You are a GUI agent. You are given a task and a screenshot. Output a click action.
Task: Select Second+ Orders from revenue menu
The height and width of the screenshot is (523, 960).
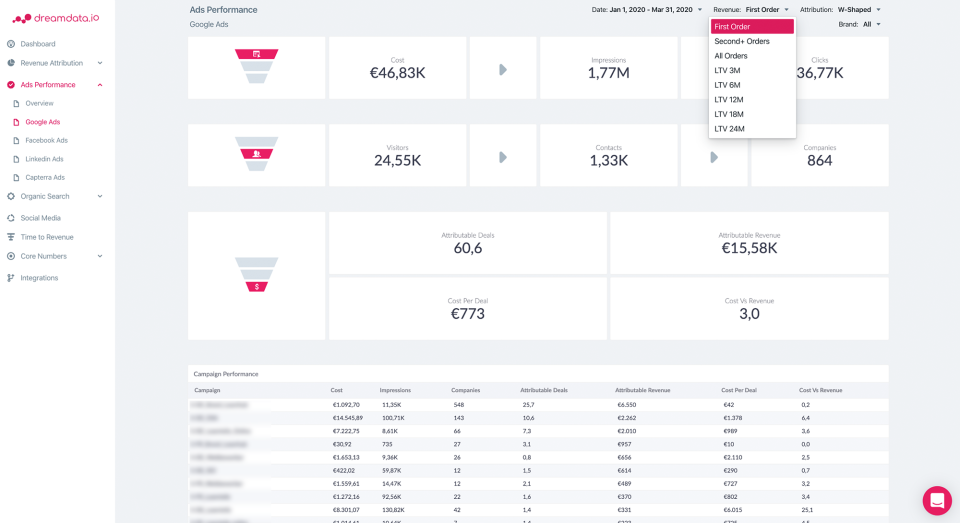(742, 41)
